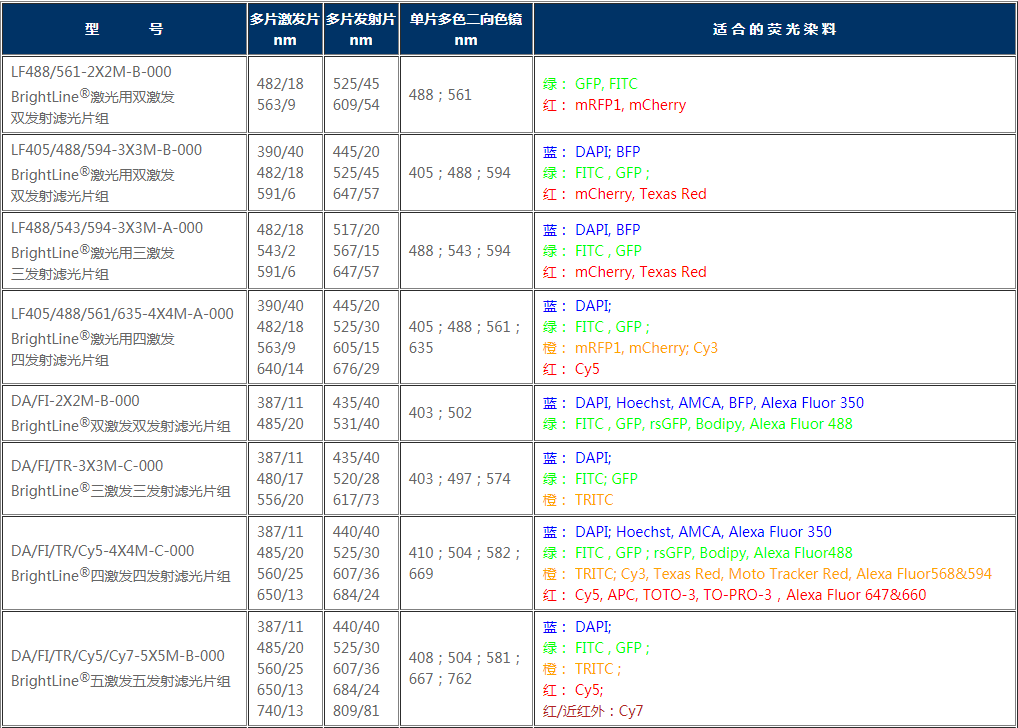Click excitation value 640/14

[280, 369]
